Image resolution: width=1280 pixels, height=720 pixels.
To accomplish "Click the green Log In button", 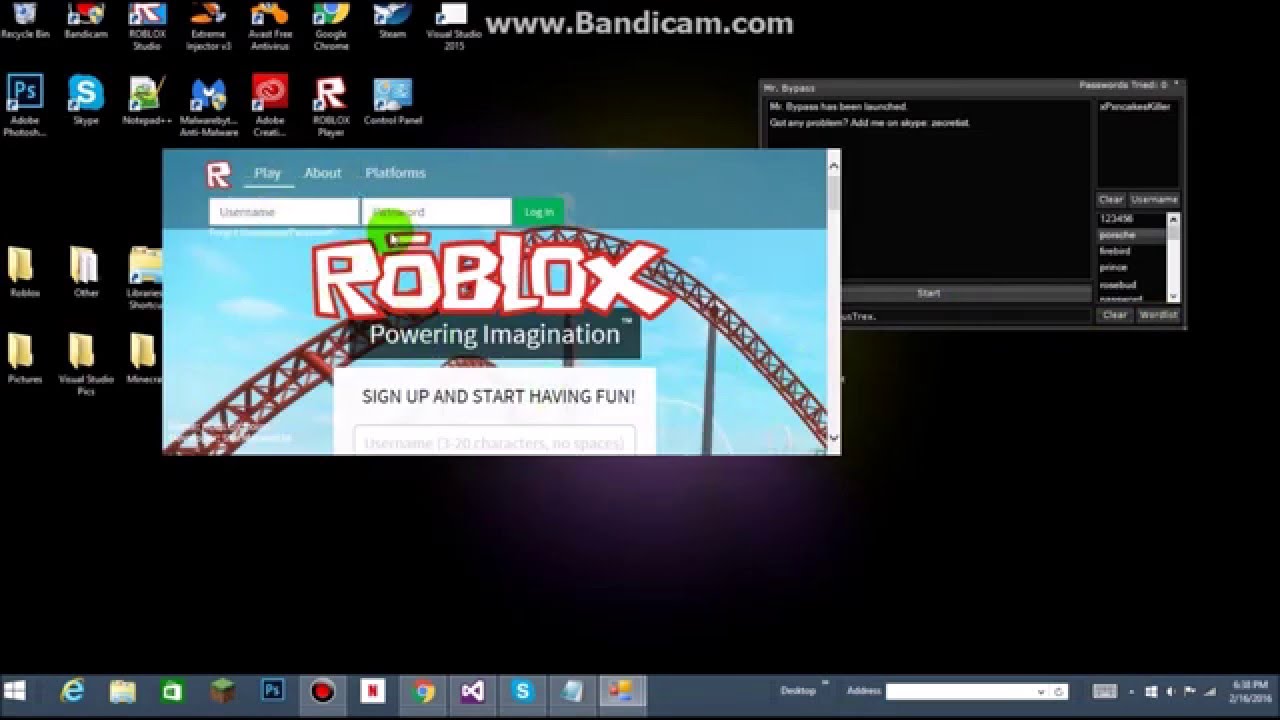I will pos(538,212).
